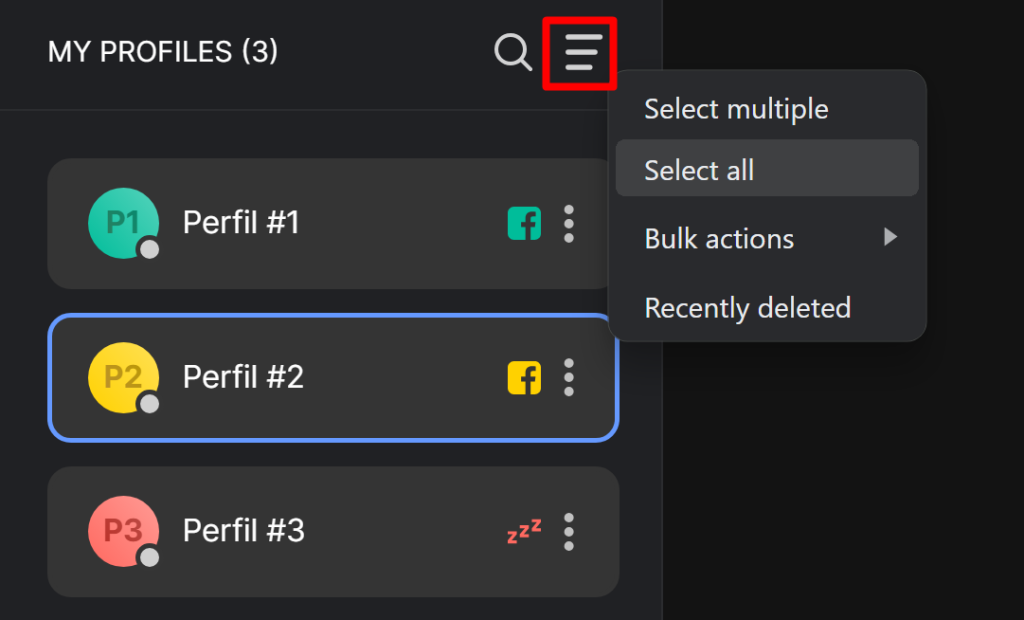Open the three-dot menu for Perfil #3
Image resolution: width=1024 pixels, height=620 pixels.
569,531
